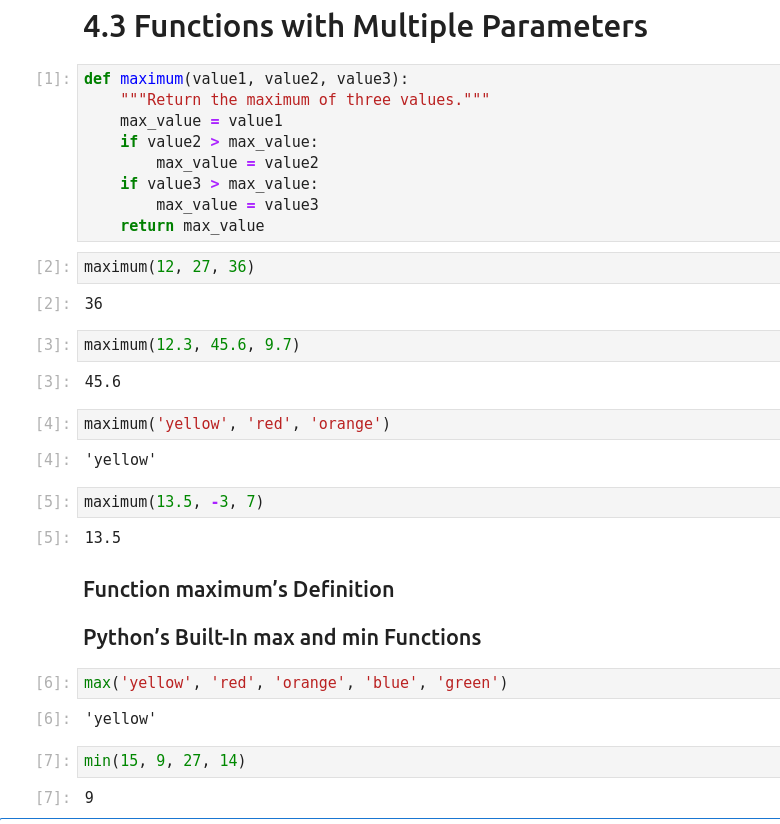This screenshot has width=780, height=824.
Task: Select the 'yellow' output under the max call
Action: click(x=120, y=719)
